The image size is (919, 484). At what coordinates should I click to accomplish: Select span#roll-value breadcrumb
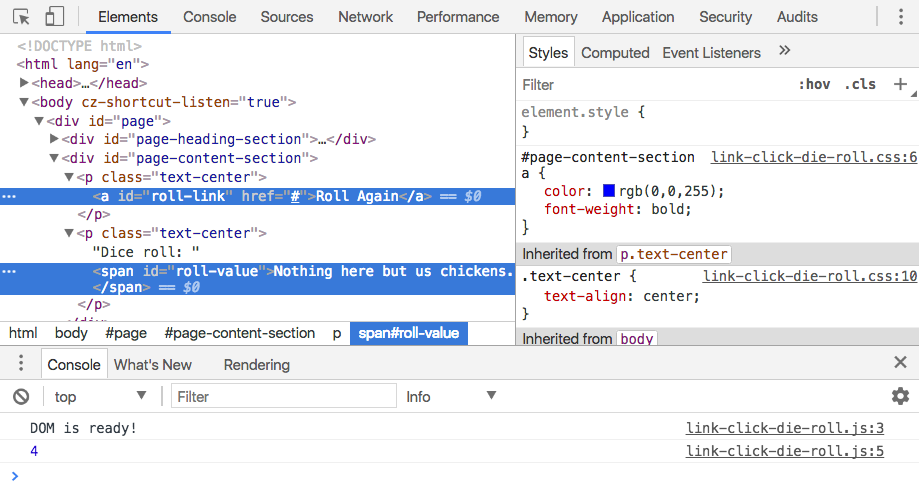pos(409,333)
